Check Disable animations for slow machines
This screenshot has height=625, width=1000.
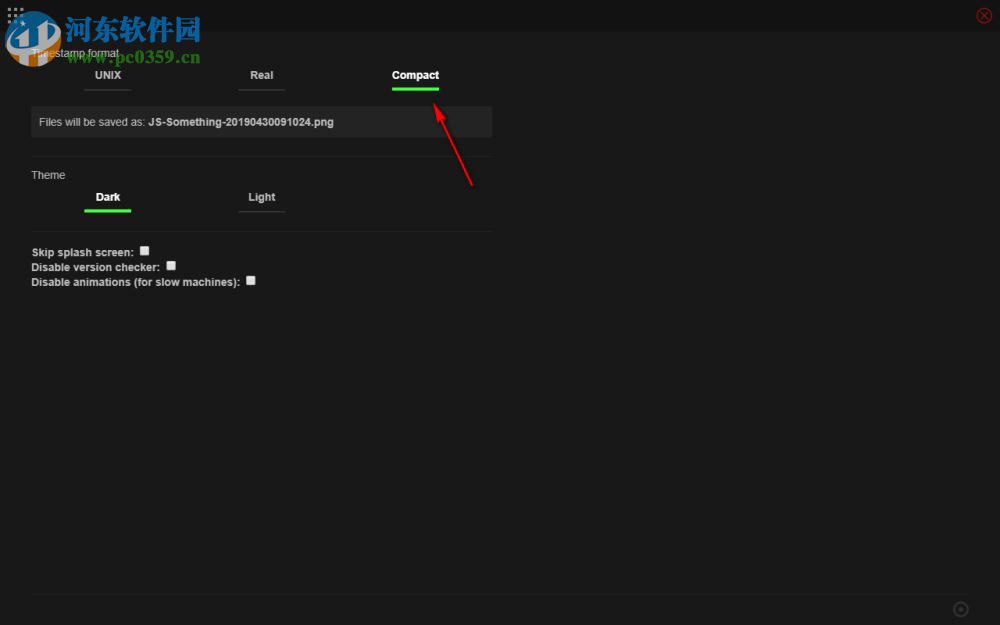pyautogui.click(x=251, y=281)
